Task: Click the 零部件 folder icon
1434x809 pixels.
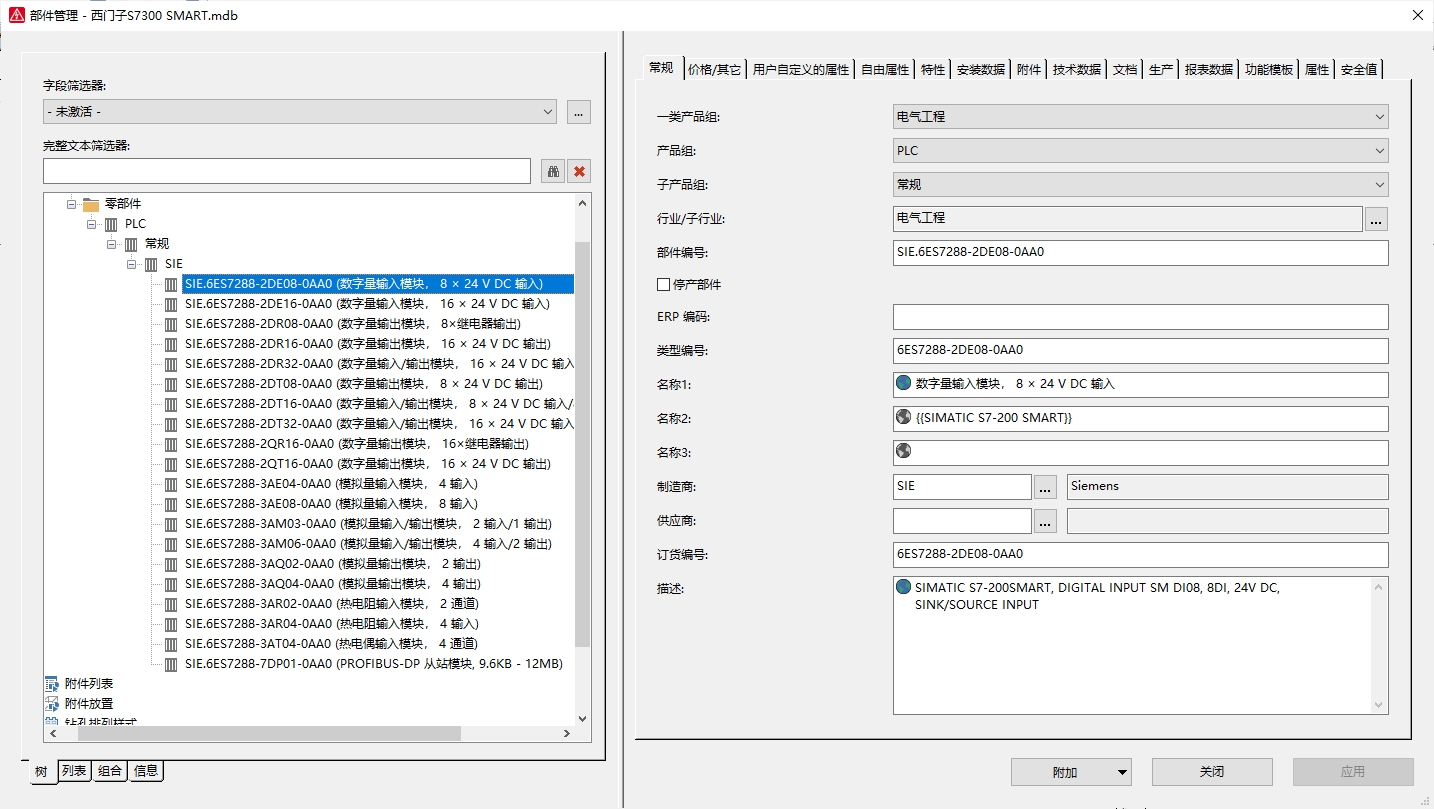Action: coord(91,204)
